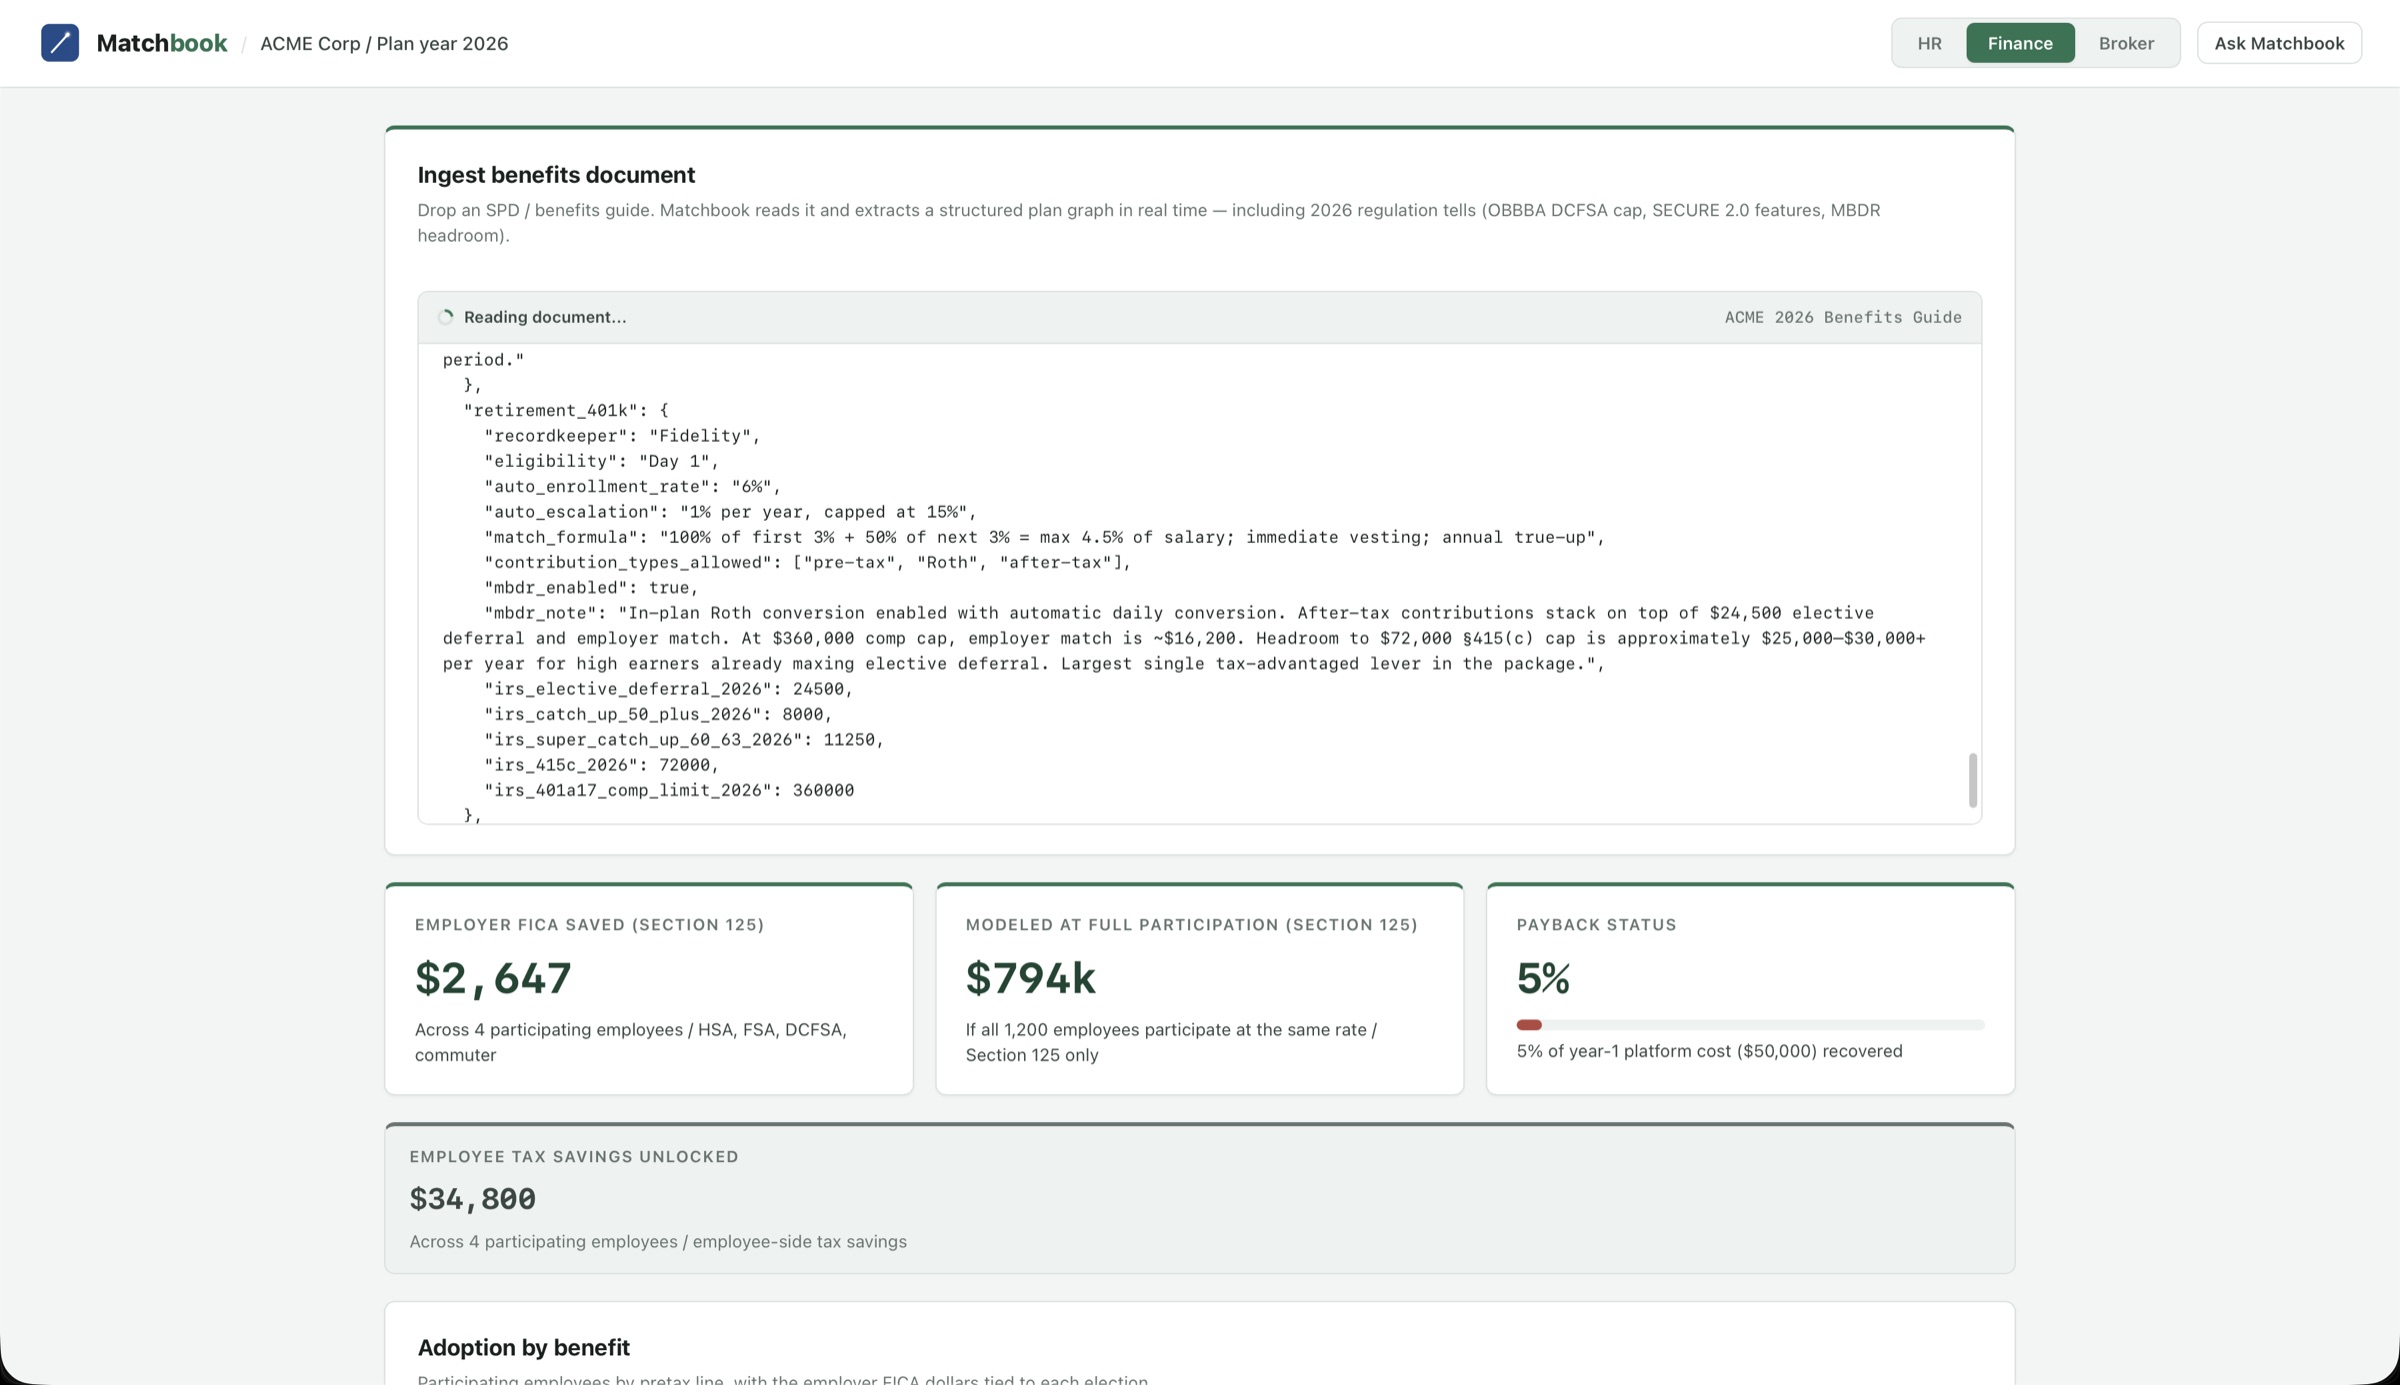Viewport: 2400px width, 1385px height.
Task: Click the "eligibility": "Day 1" line
Action: 602,461
